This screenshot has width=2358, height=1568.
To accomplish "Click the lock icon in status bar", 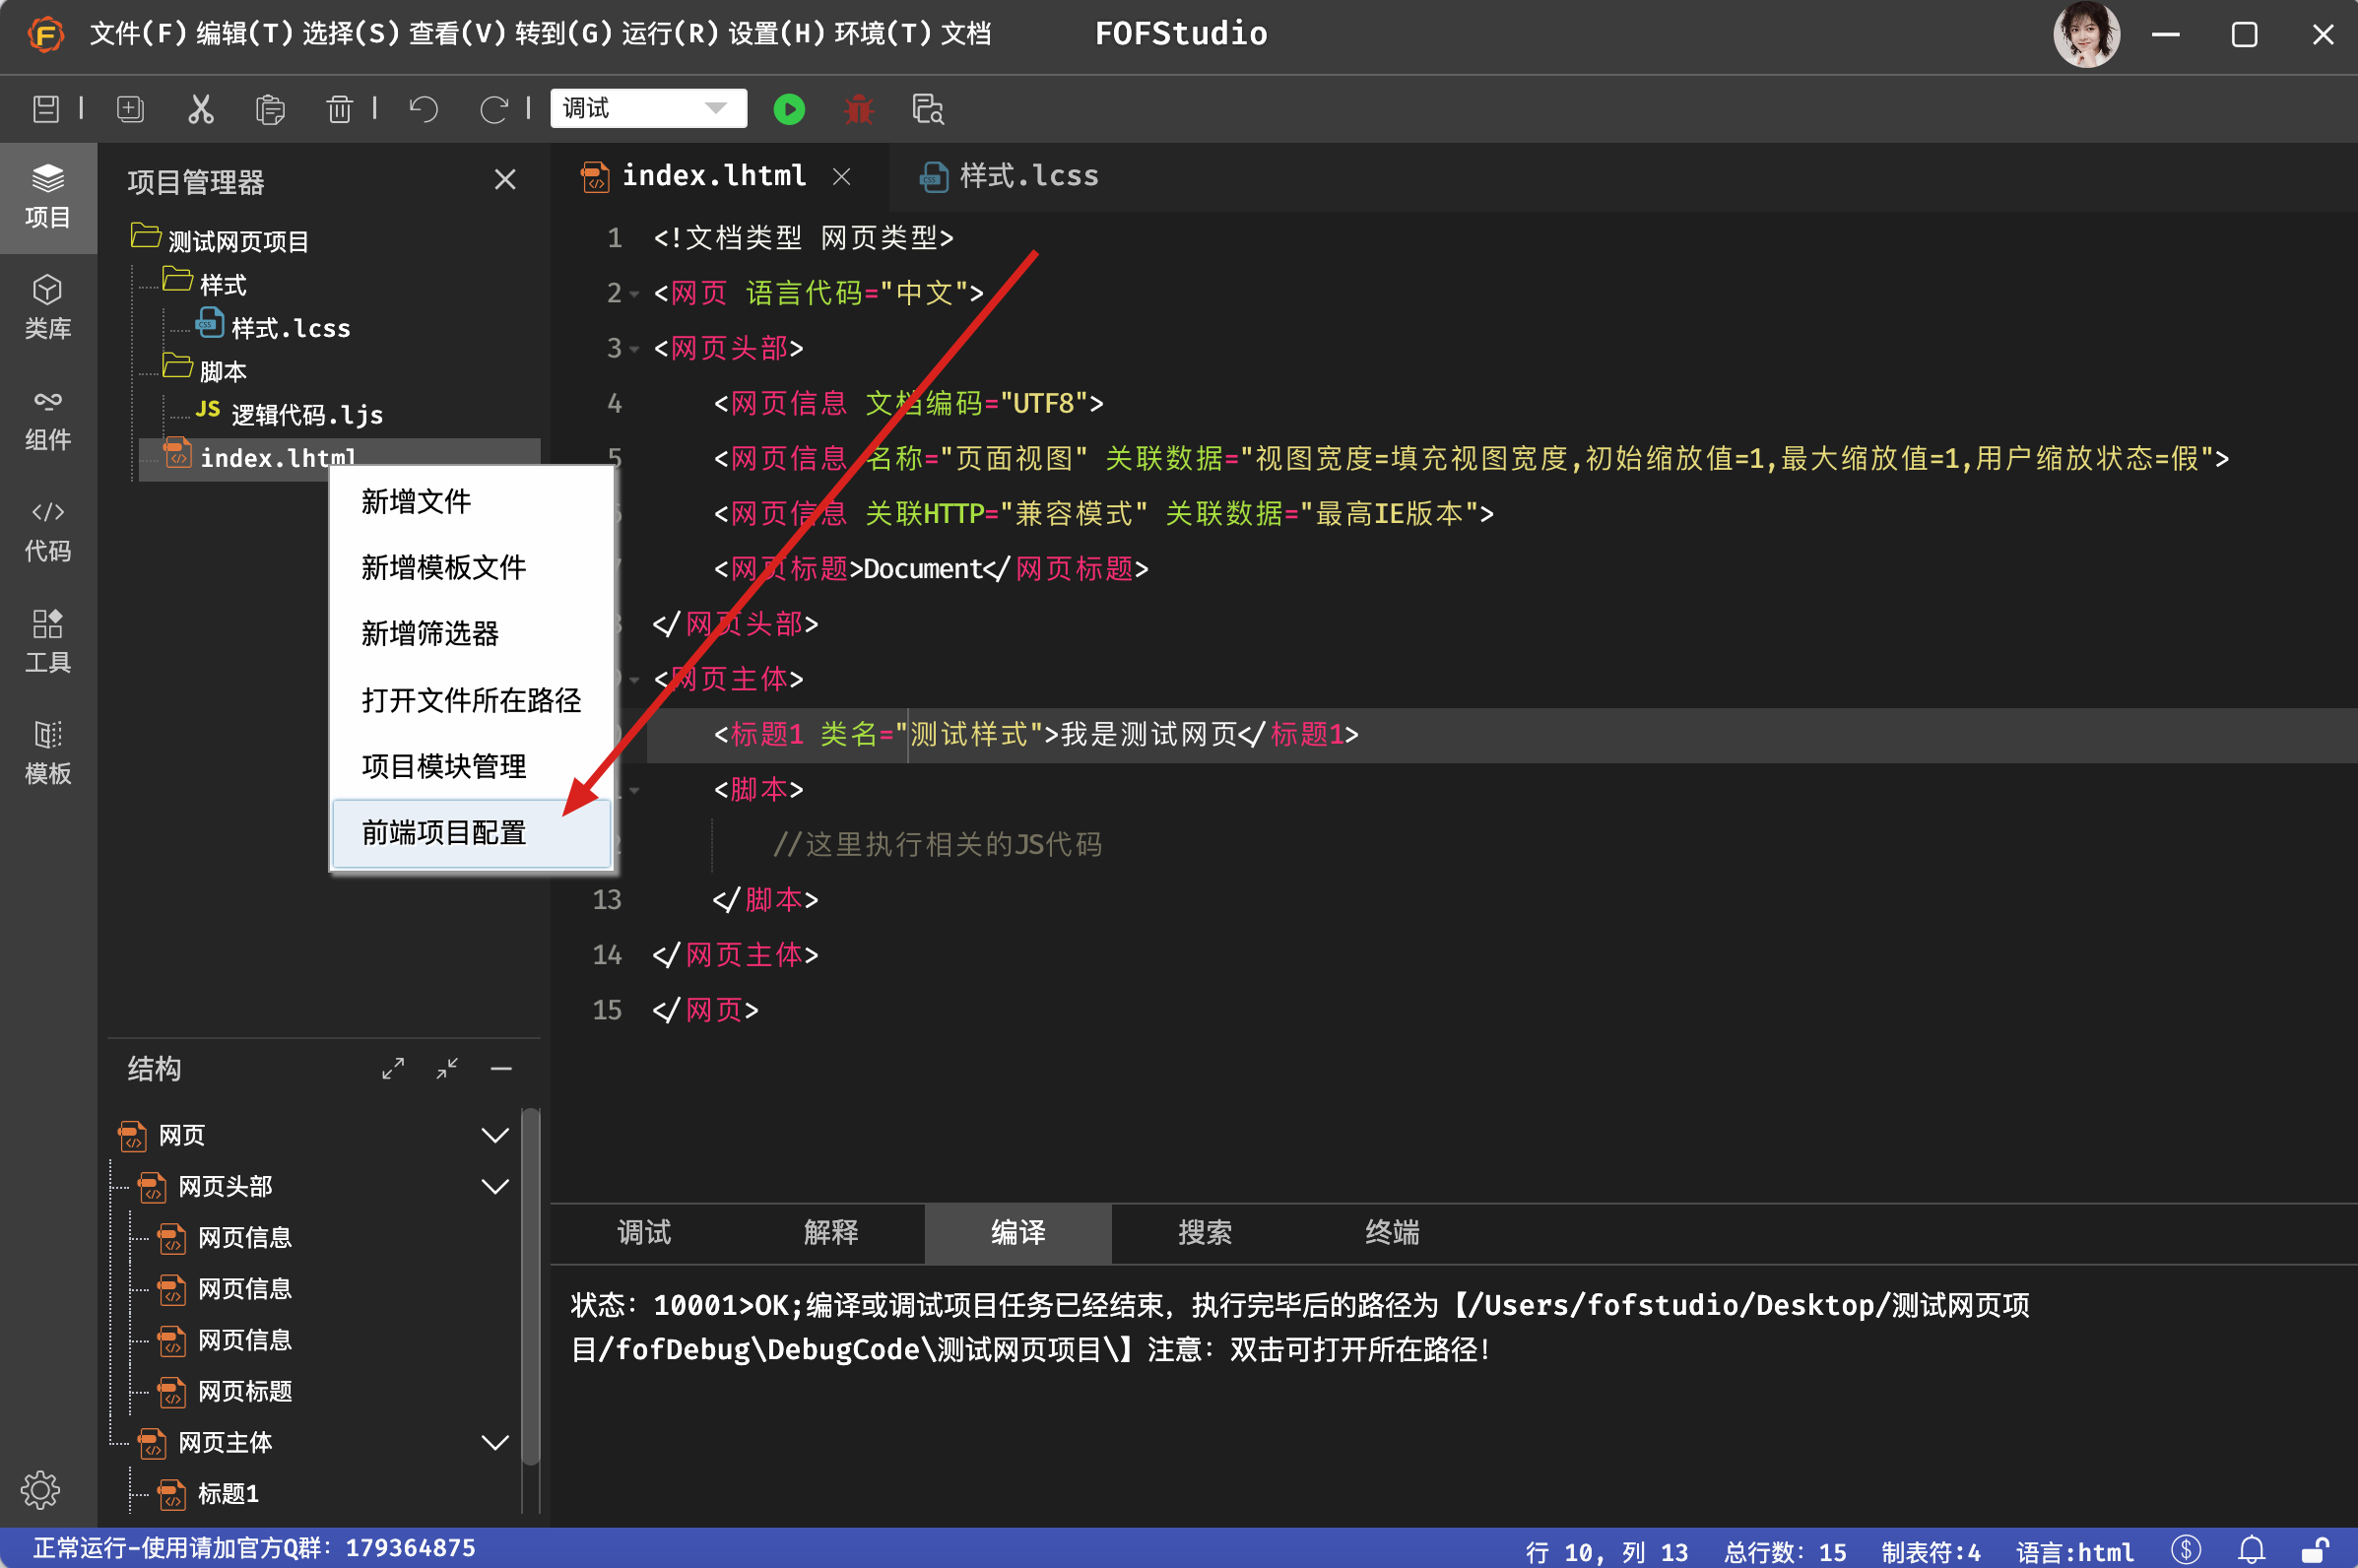I will pyautogui.click(x=2316, y=1549).
